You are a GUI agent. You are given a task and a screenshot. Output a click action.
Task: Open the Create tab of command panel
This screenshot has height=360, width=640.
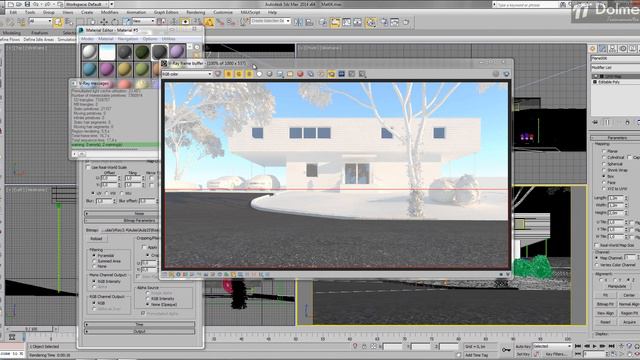point(593,49)
